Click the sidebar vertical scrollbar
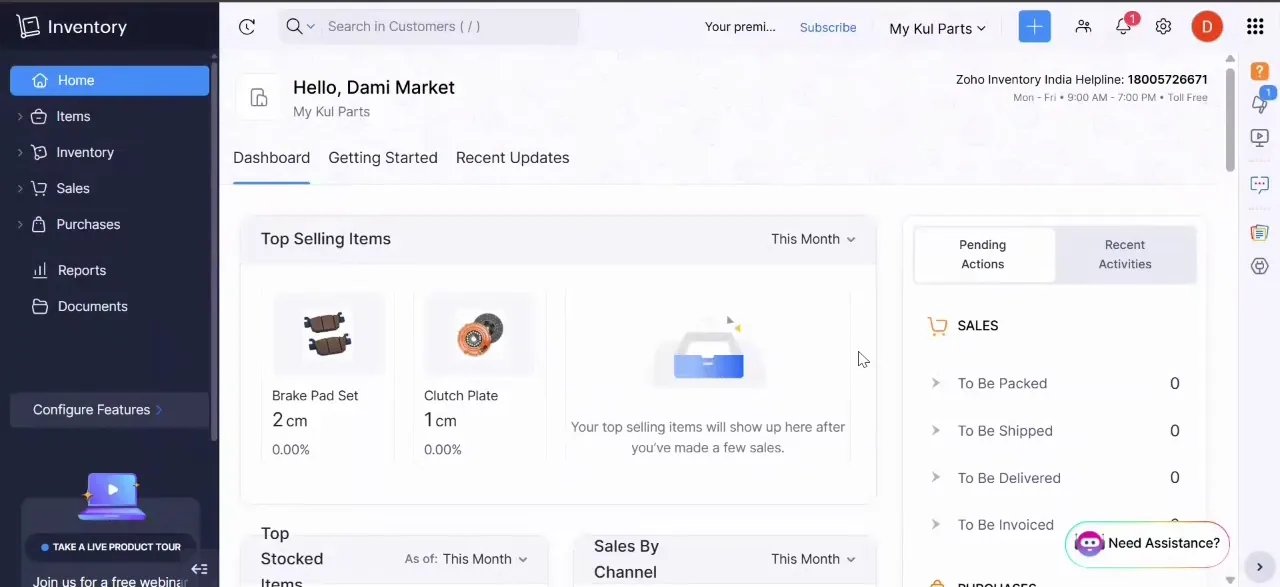Viewport: 1280px width, 587px height. pos(214,250)
